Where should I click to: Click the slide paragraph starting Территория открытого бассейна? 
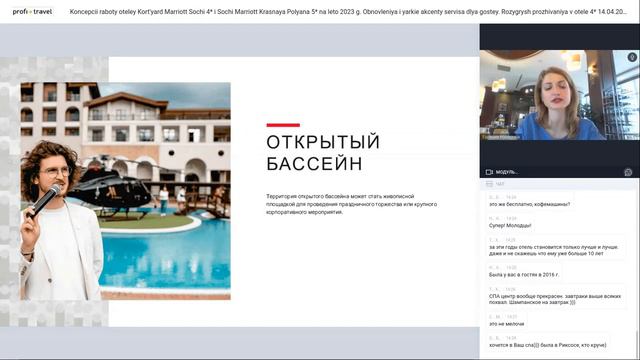point(351,204)
